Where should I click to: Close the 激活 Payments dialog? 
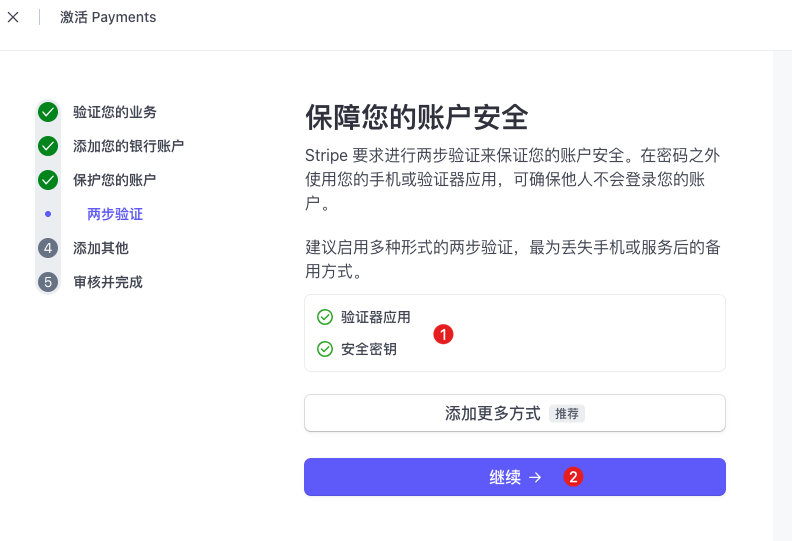point(13,17)
